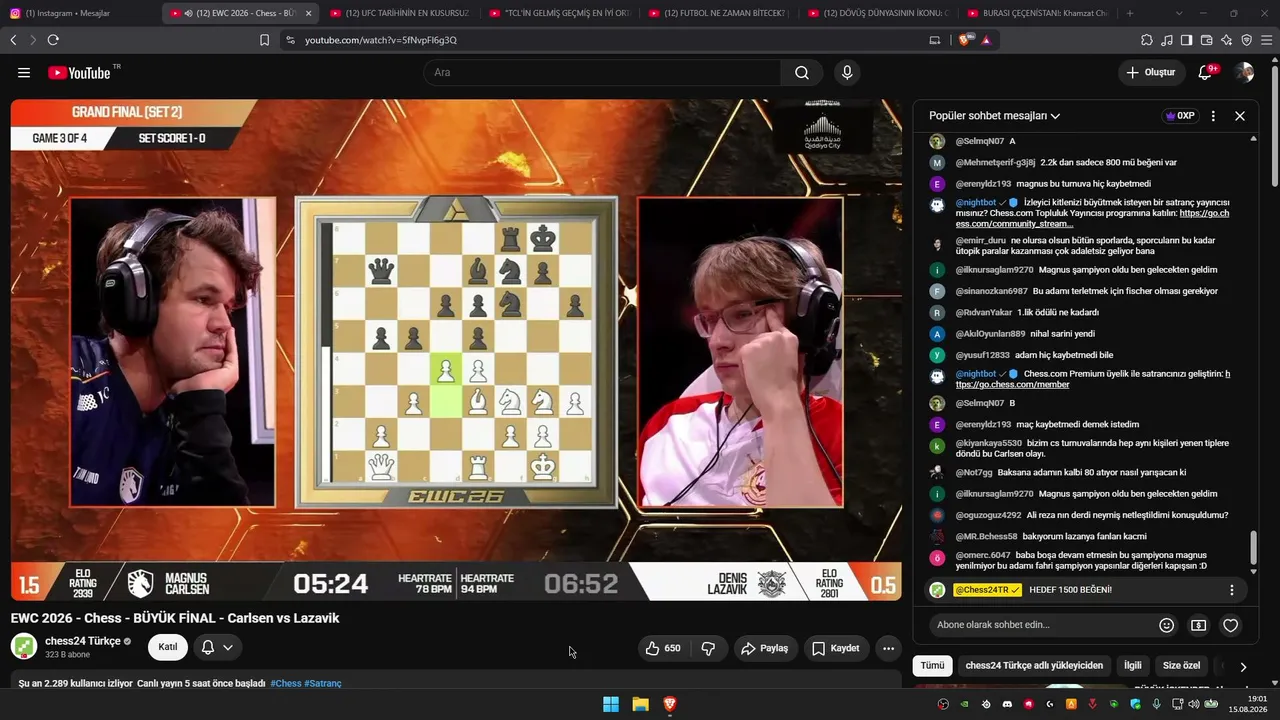Screen dimensions: 1280x720
Task: Like the video with thumbs up
Action: coord(663,648)
